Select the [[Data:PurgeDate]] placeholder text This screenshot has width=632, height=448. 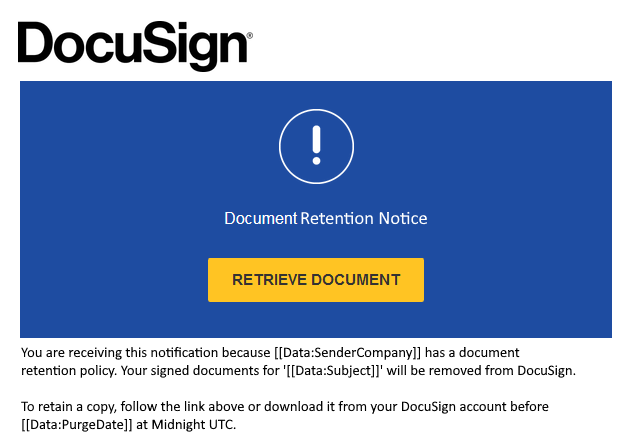77,425
